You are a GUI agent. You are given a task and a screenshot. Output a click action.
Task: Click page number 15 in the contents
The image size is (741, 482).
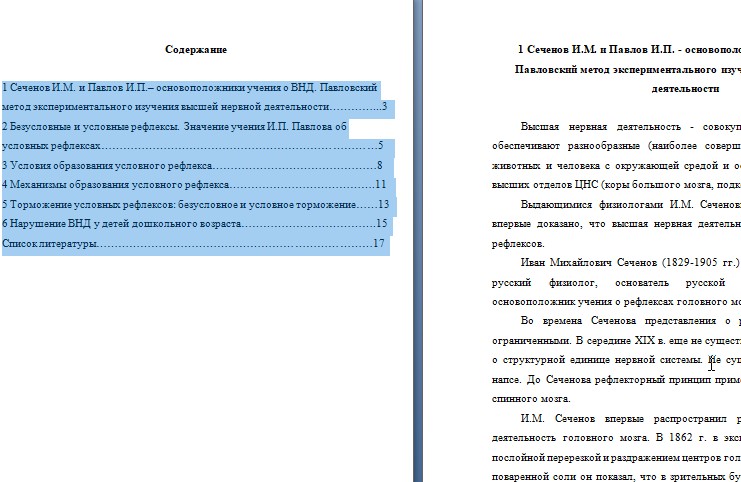click(380, 223)
